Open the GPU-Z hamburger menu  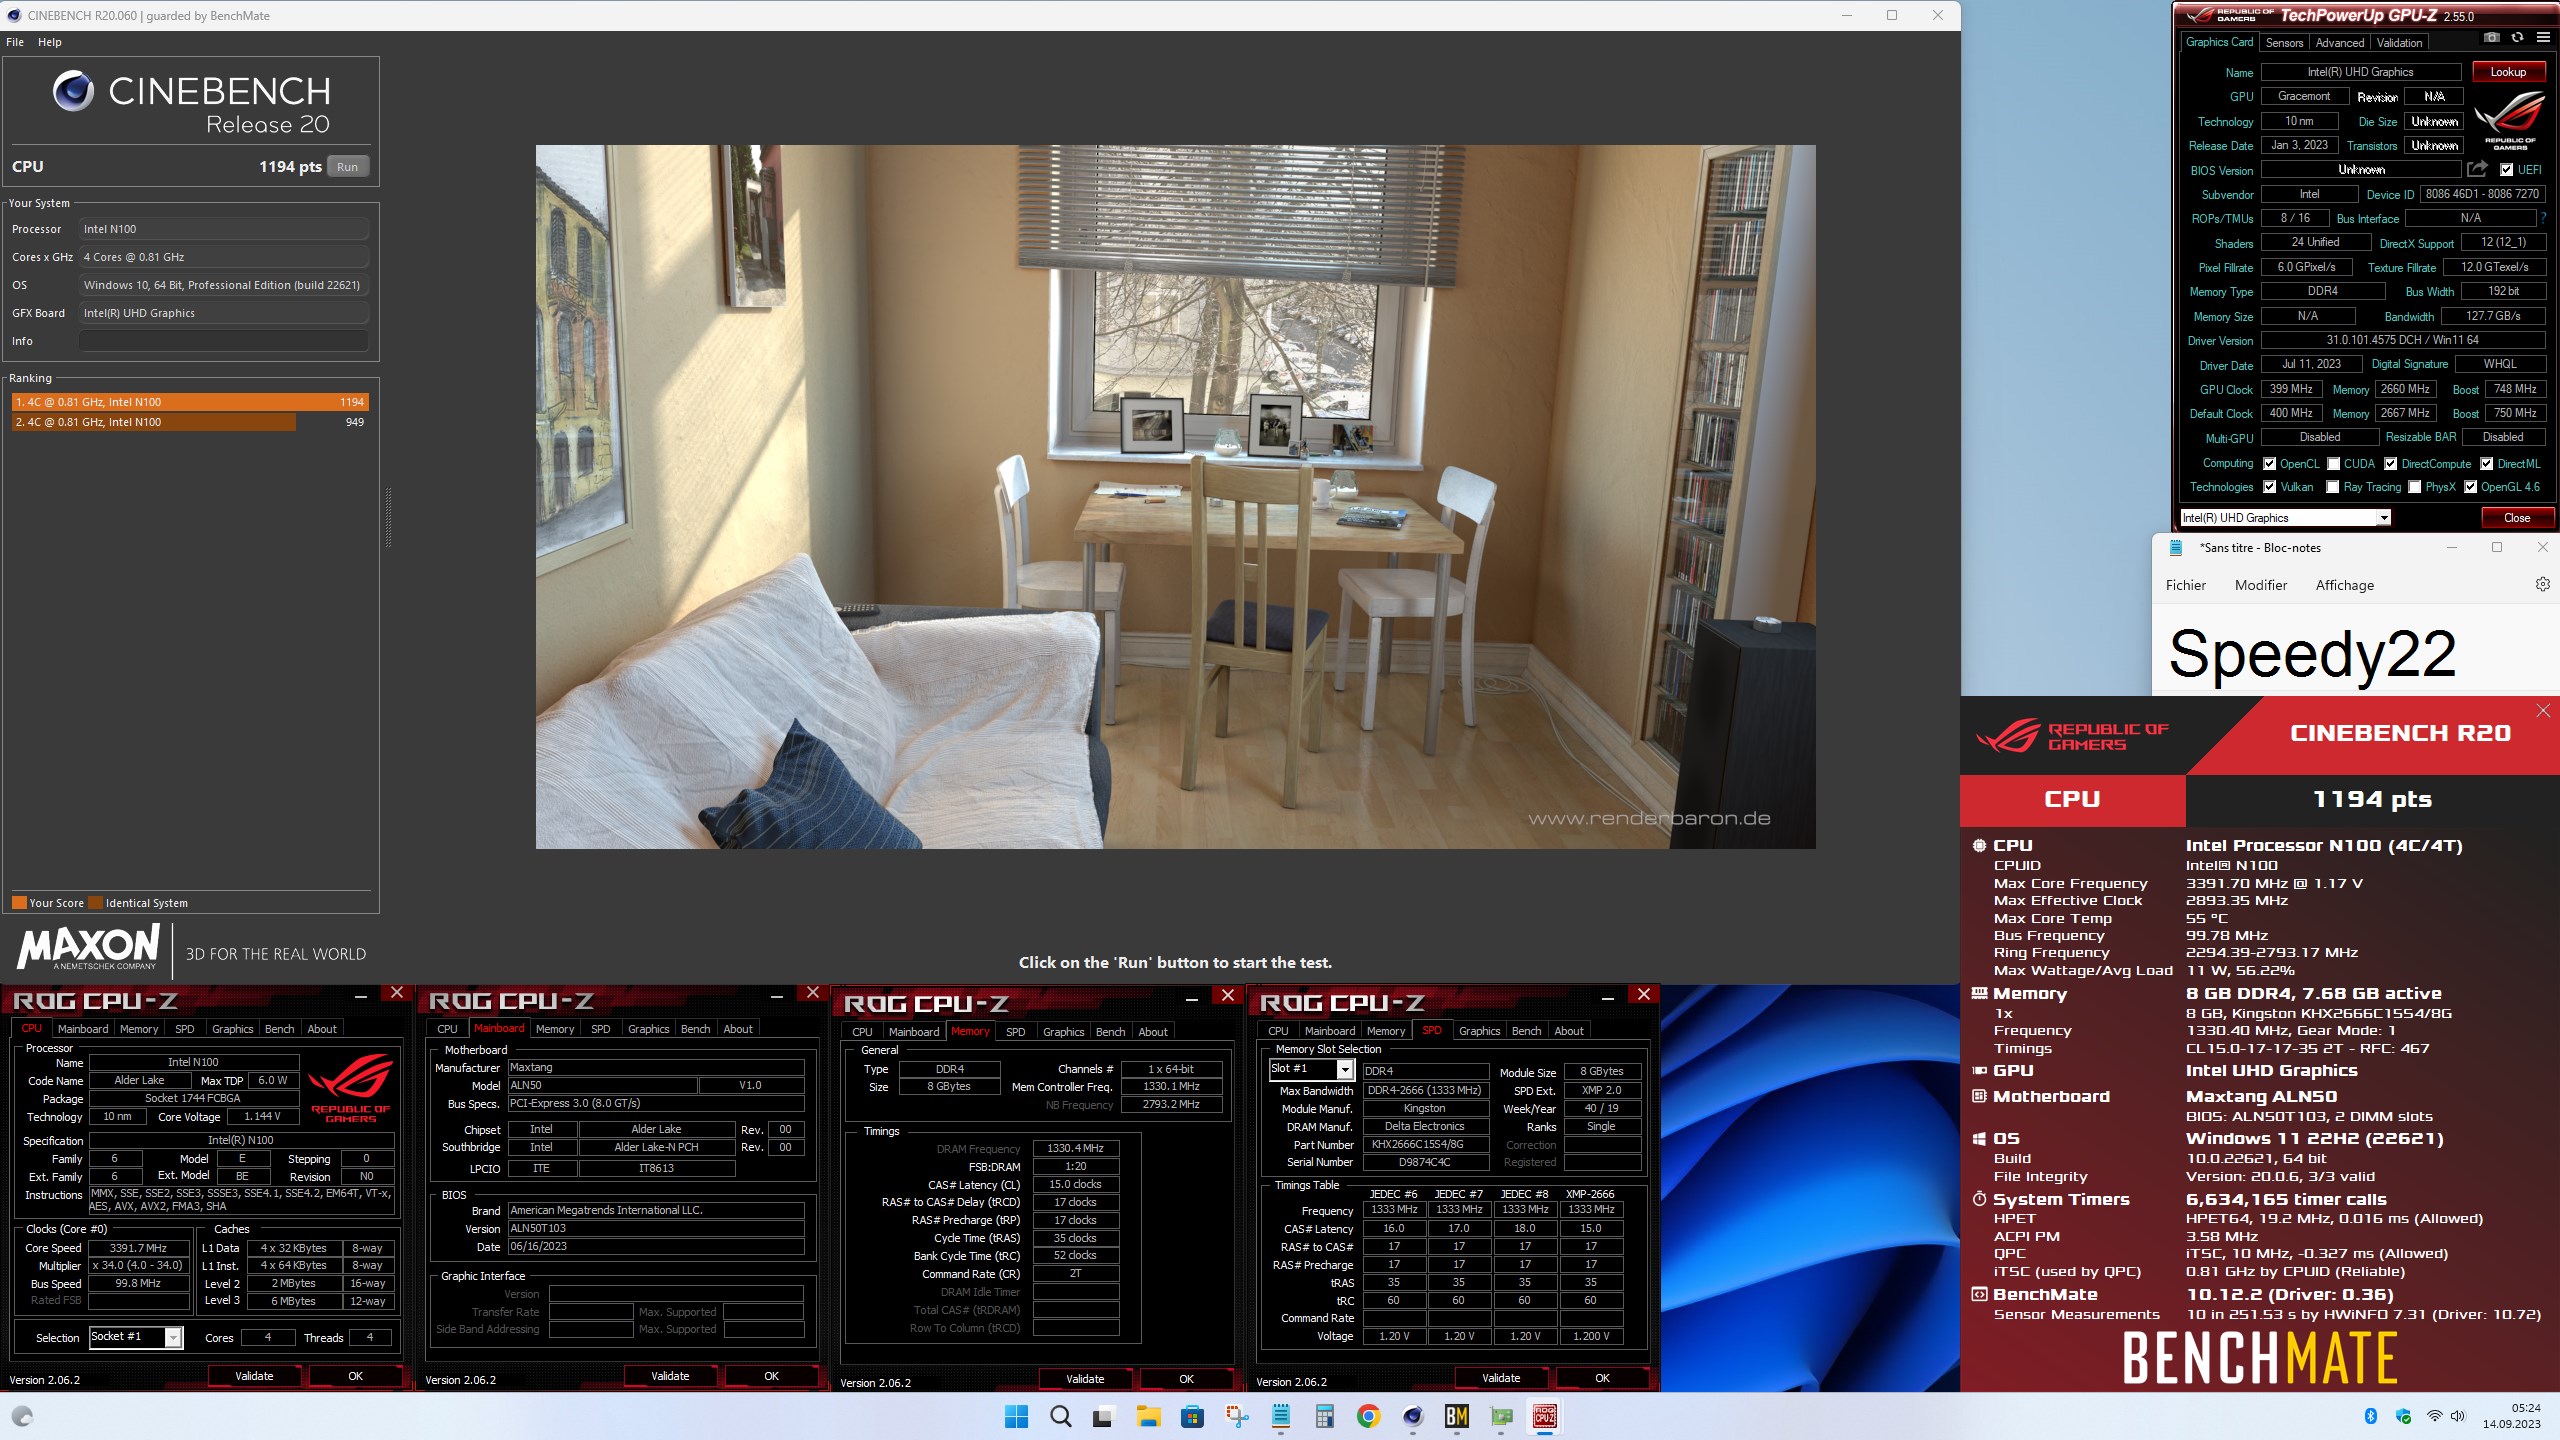point(2543,38)
